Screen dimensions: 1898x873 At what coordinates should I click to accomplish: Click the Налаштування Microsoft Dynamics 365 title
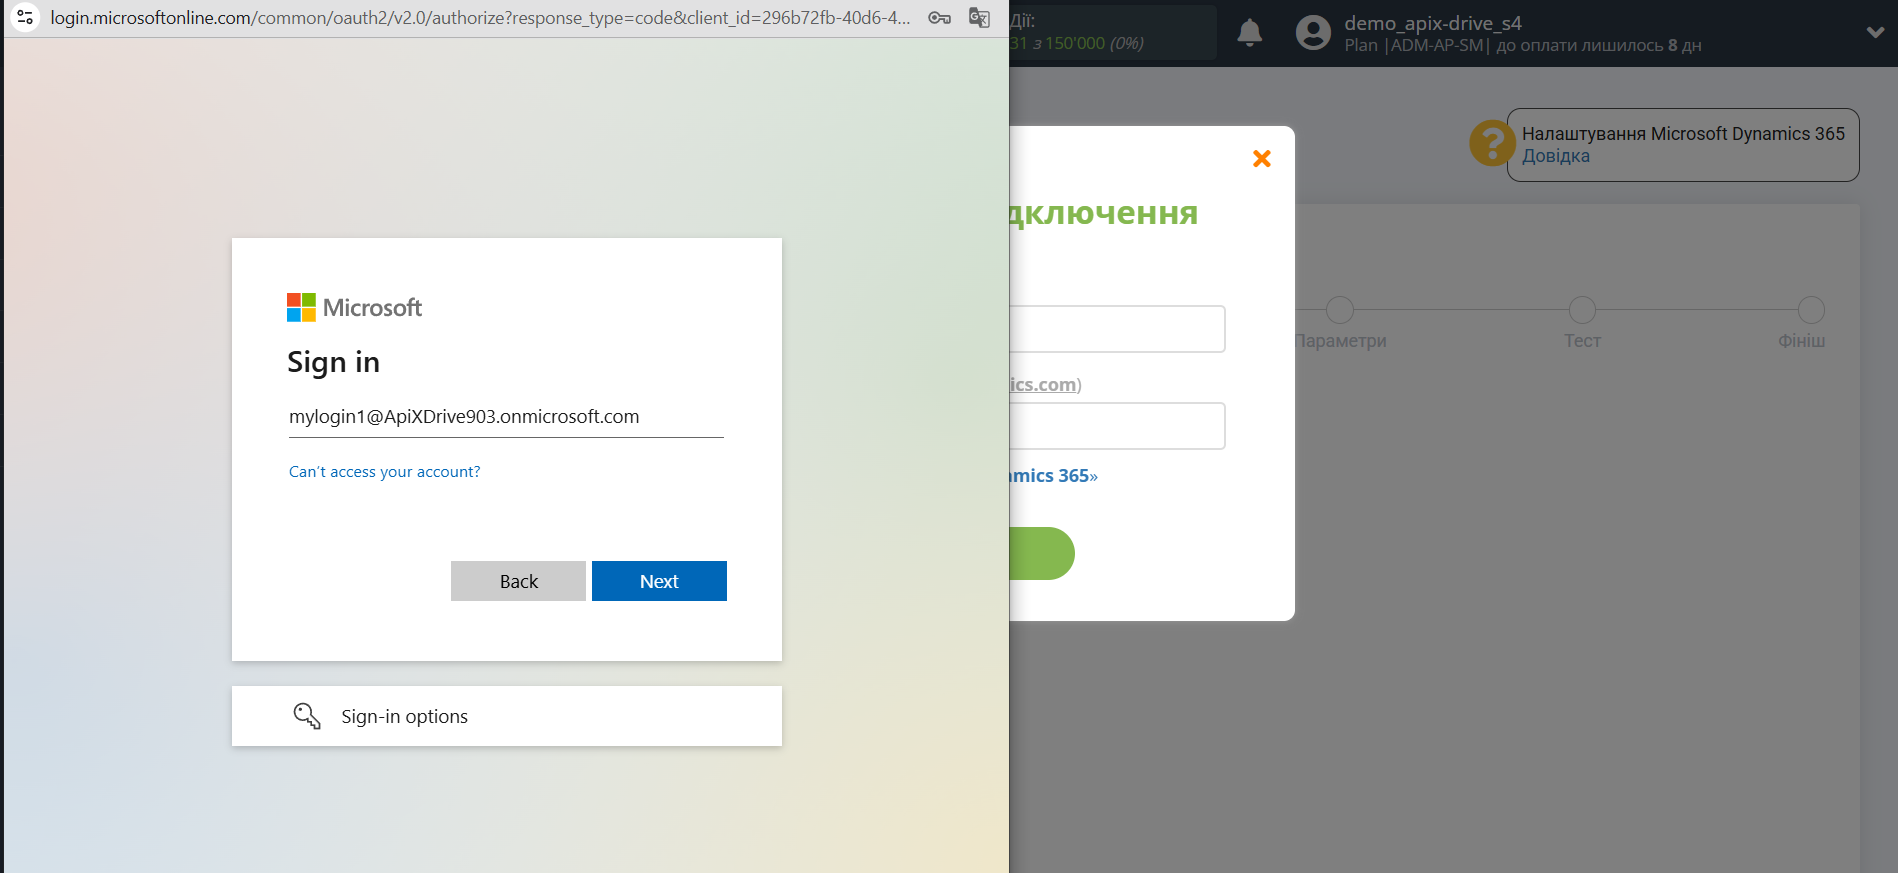click(1683, 134)
